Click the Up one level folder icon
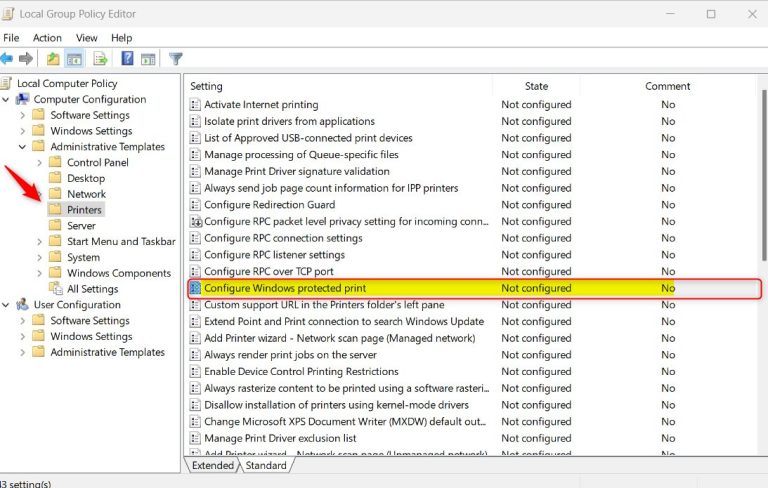The width and height of the screenshot is (768, 488). point(53,59)
